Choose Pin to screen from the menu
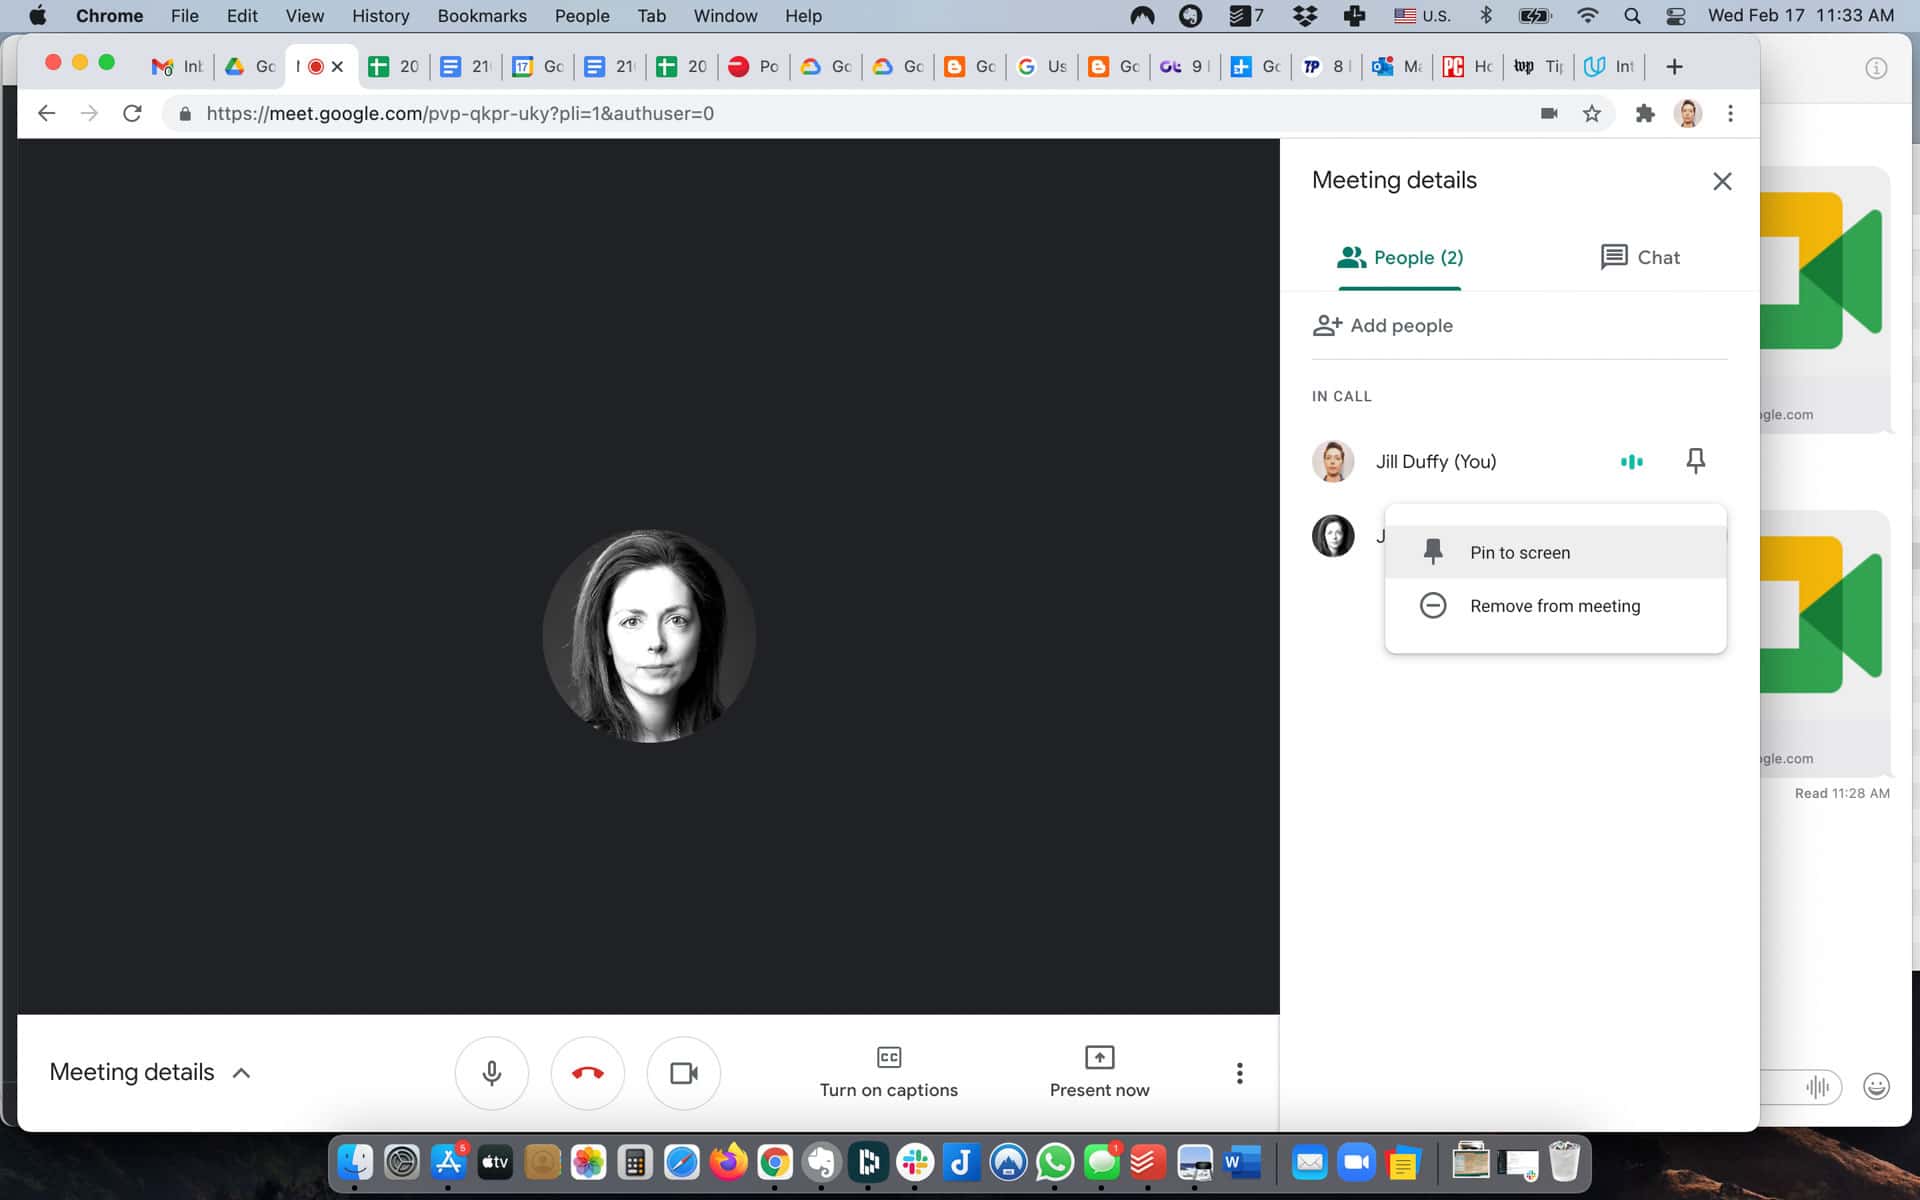This screenshot has width=1920, height=1200. (1519, 553)
